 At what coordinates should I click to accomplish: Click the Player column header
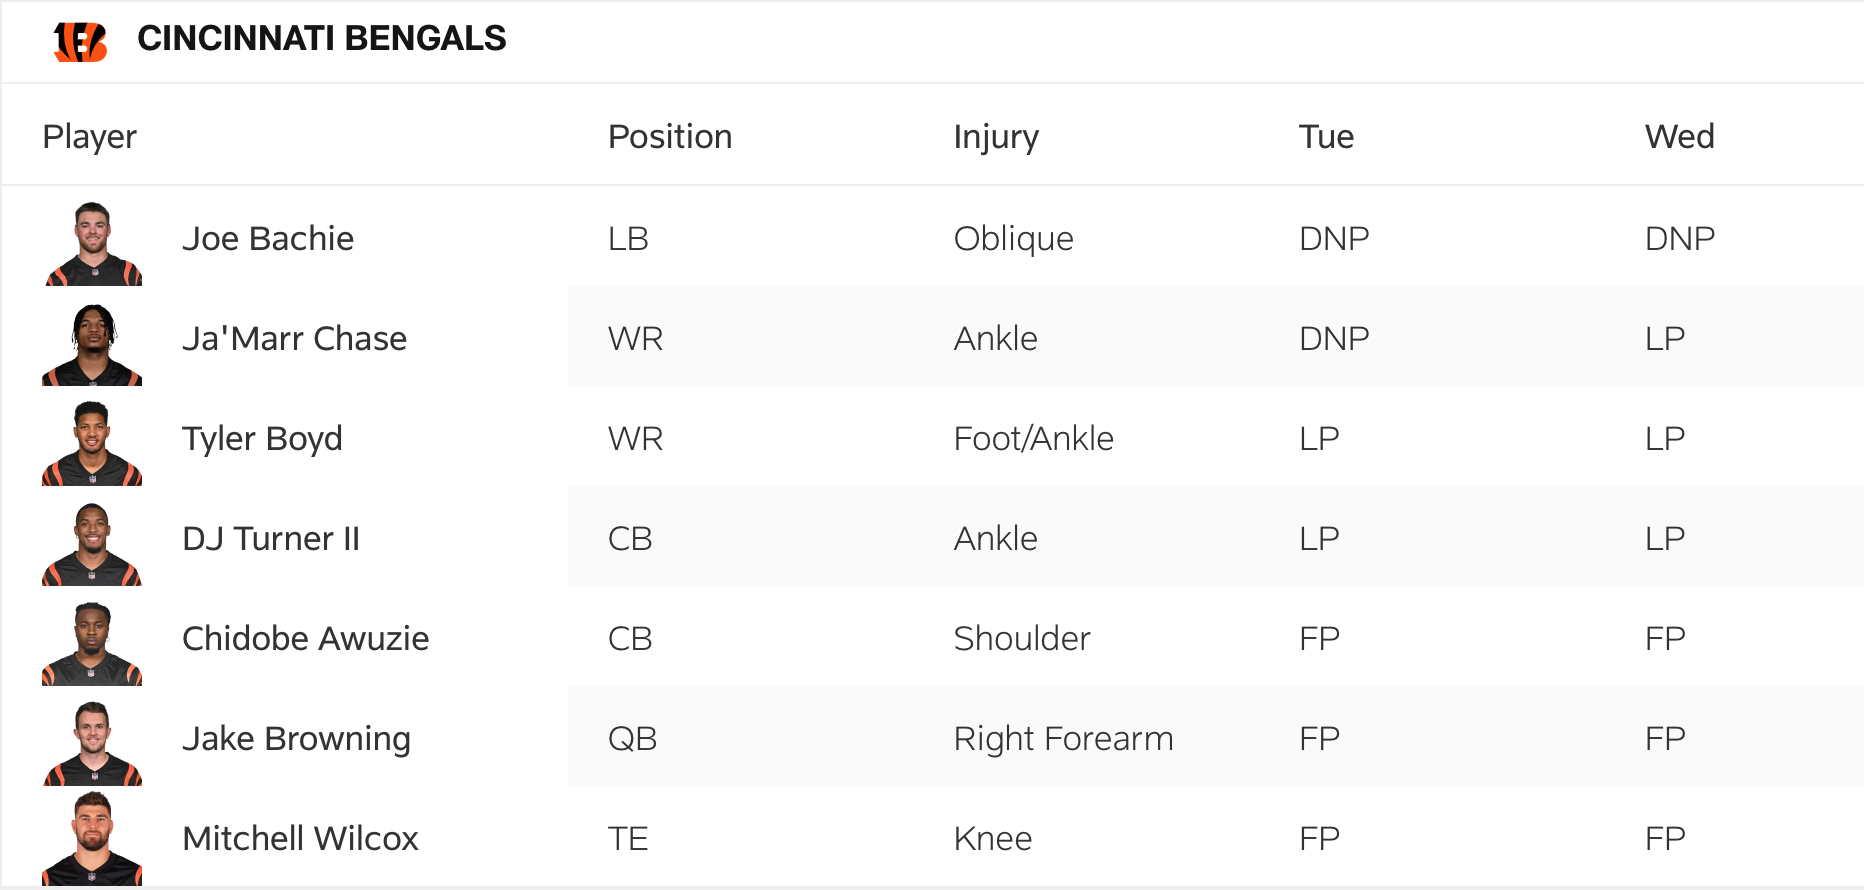(90, 137)
